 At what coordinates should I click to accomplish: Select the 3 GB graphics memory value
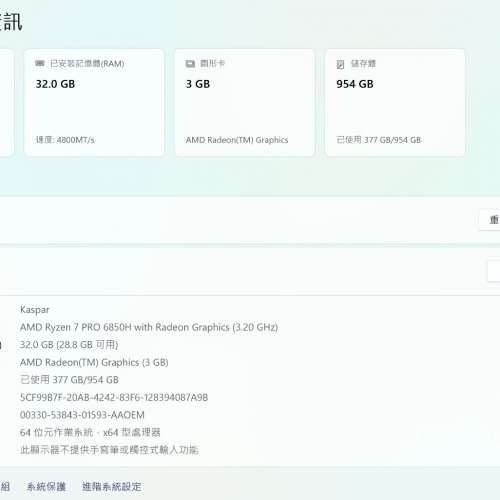[198, 84]
